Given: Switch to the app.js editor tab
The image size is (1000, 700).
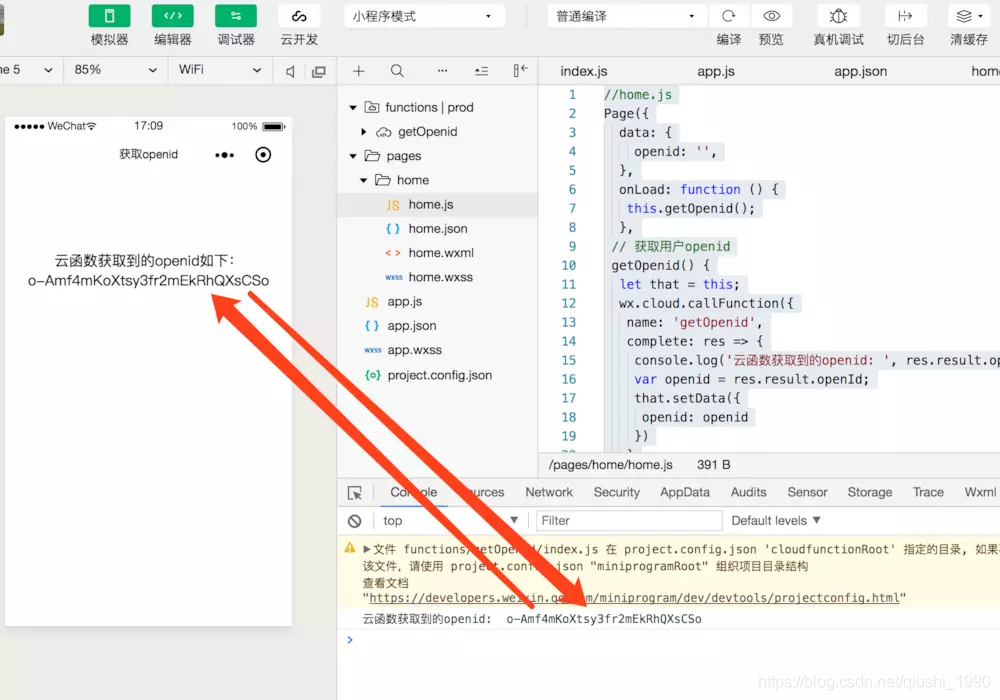Looking at the screenshot, I should pos(716,71).
